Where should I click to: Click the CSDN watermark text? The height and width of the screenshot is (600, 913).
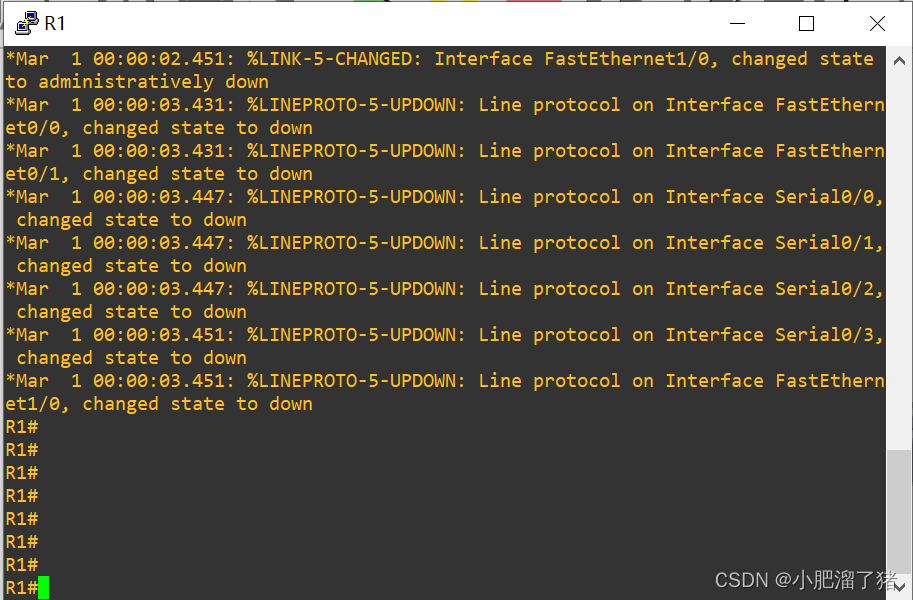tap(806, 580)
